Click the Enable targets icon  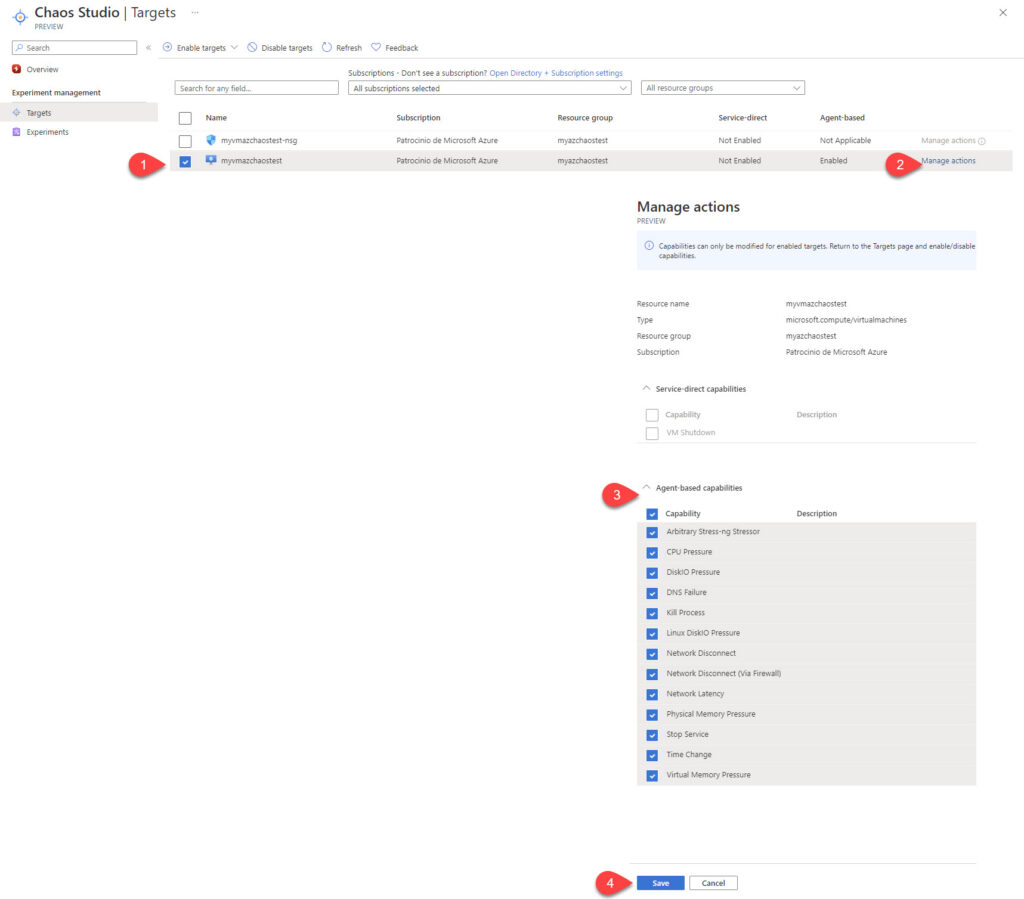167,47
